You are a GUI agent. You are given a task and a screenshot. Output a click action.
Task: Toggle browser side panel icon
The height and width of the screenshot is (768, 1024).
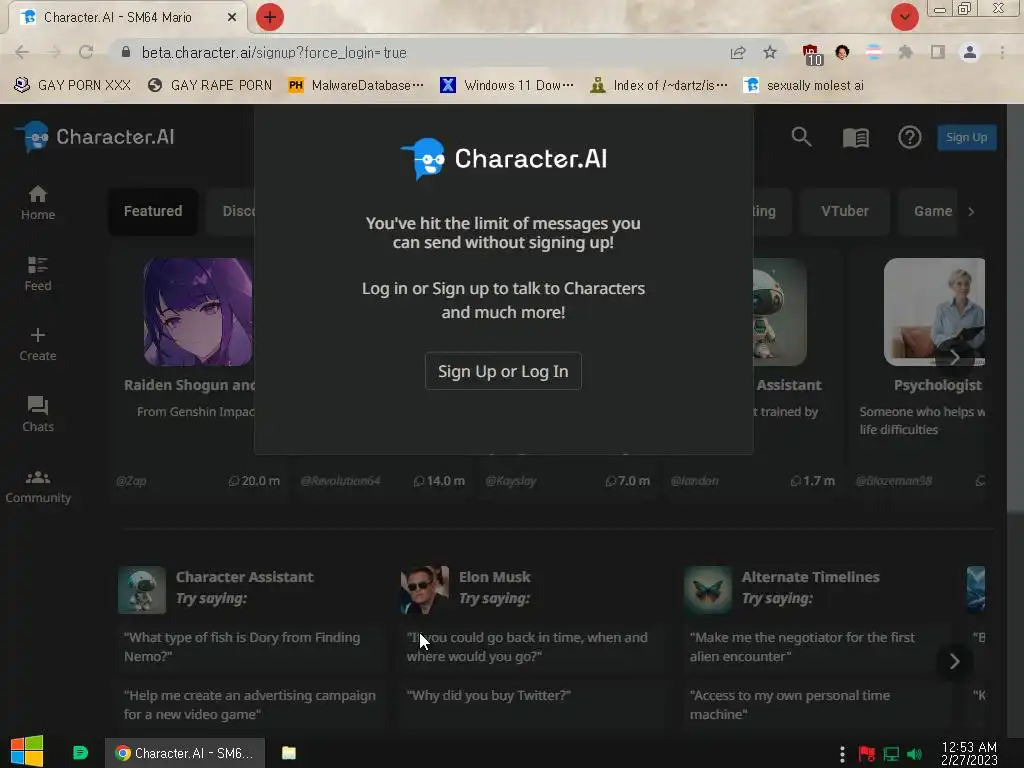938,52
